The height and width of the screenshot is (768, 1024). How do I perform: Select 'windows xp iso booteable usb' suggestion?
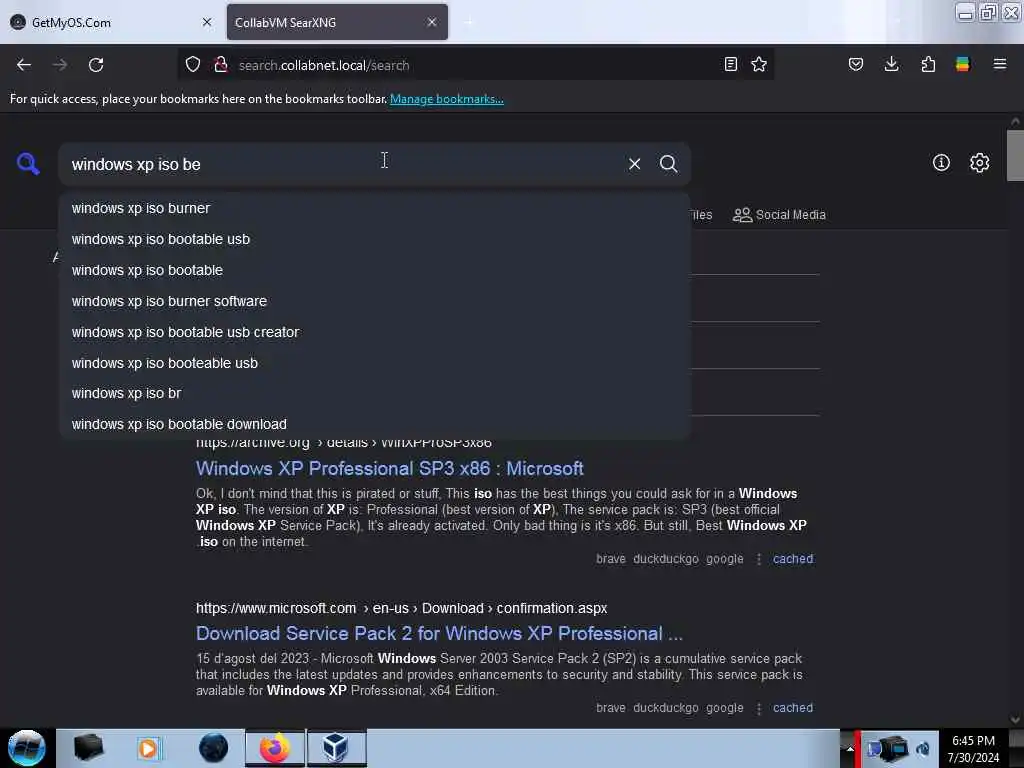pyautogui.click(x=375, y=363)
